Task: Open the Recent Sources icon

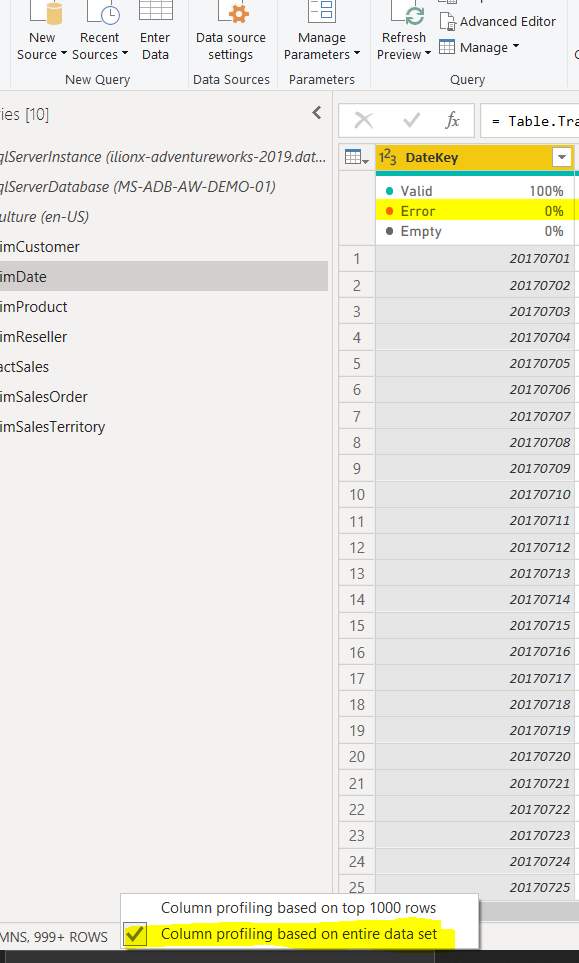Action: coord(103,12)
